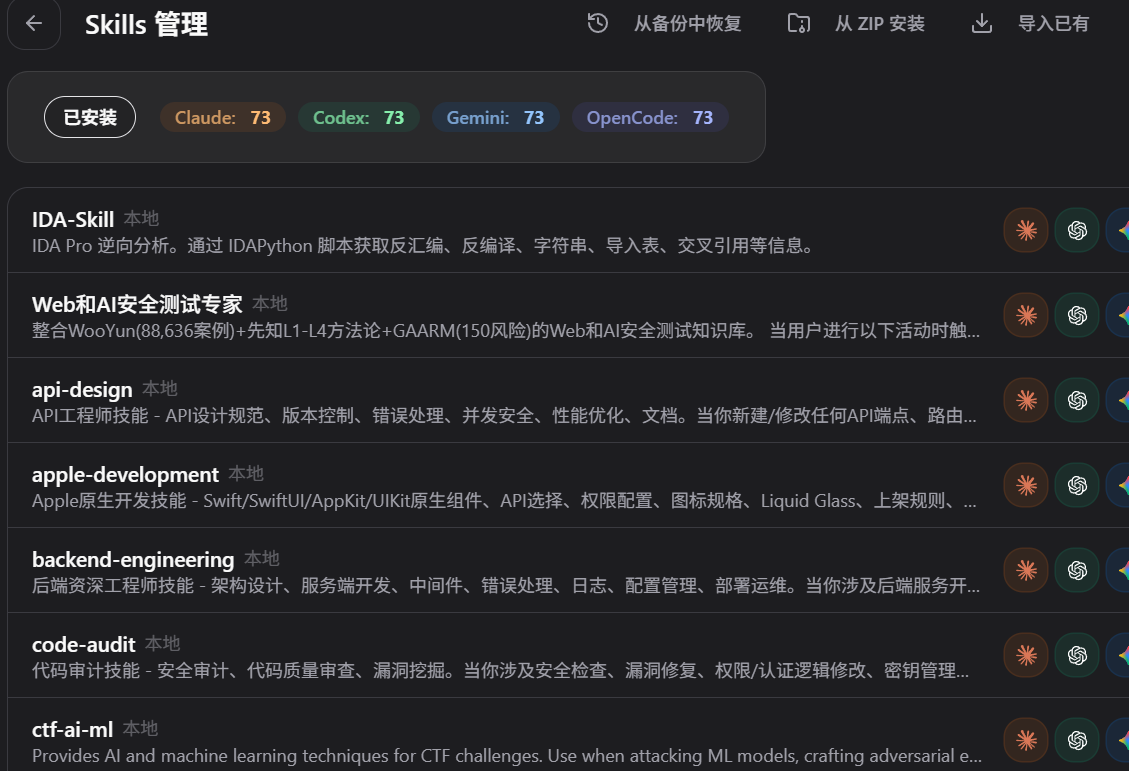Go back with the arrow button

pos(34,24)
